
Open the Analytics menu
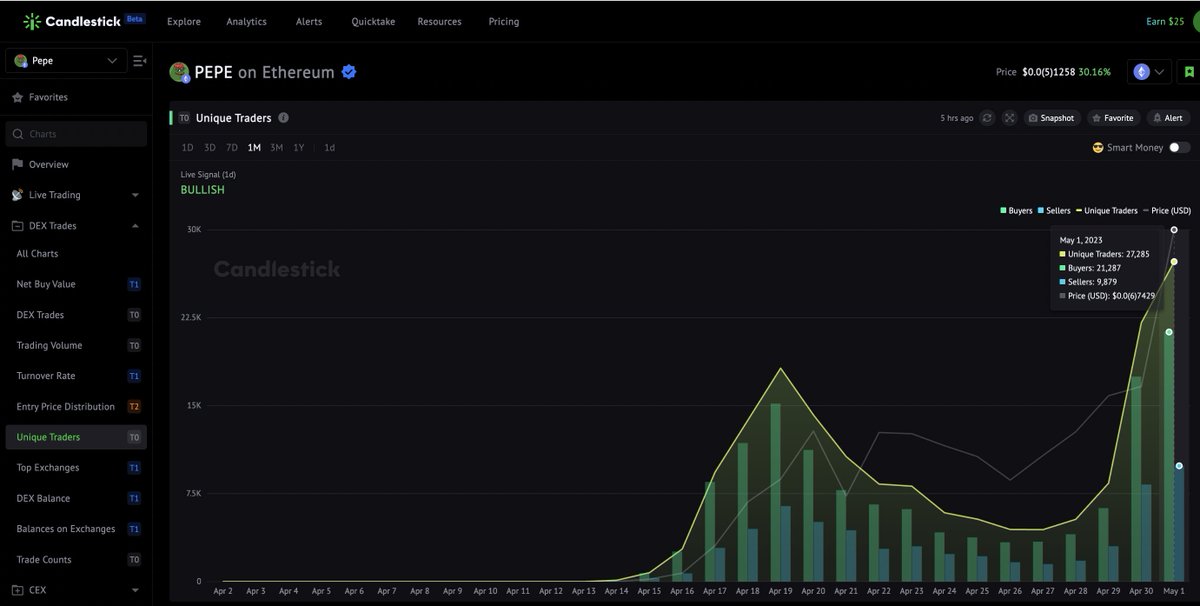coord(246,21)
